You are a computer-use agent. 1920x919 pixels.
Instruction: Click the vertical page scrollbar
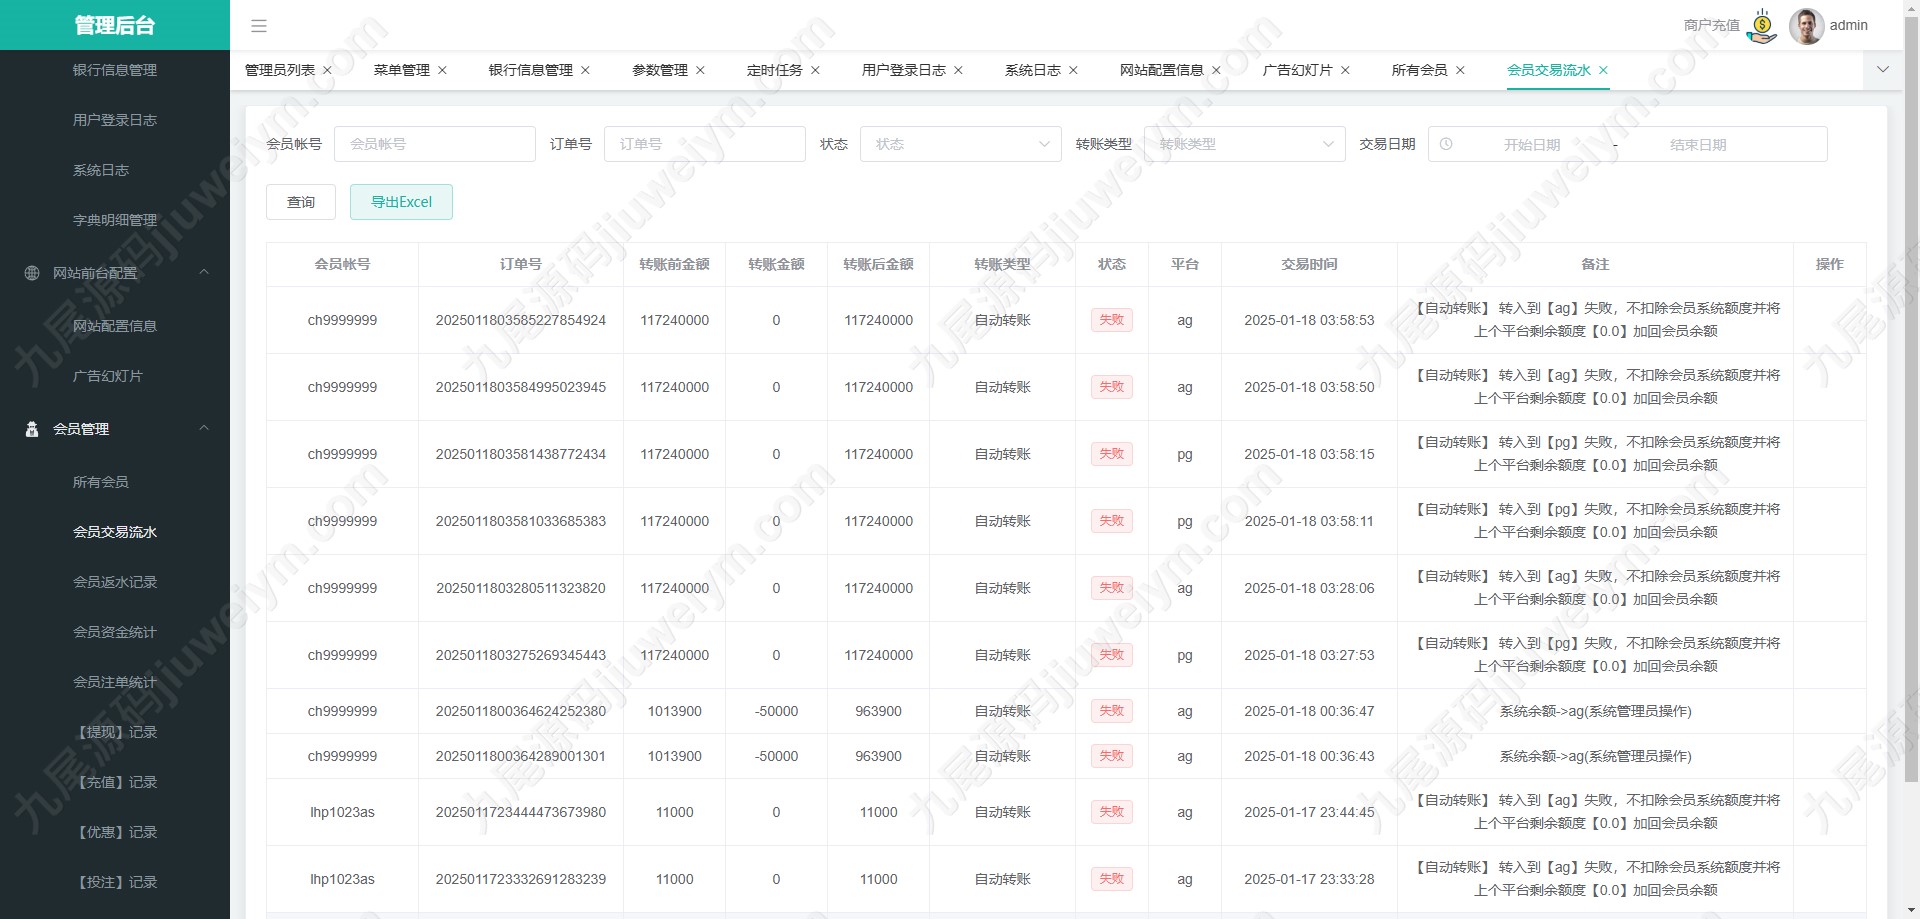(x=1911, y=400)
